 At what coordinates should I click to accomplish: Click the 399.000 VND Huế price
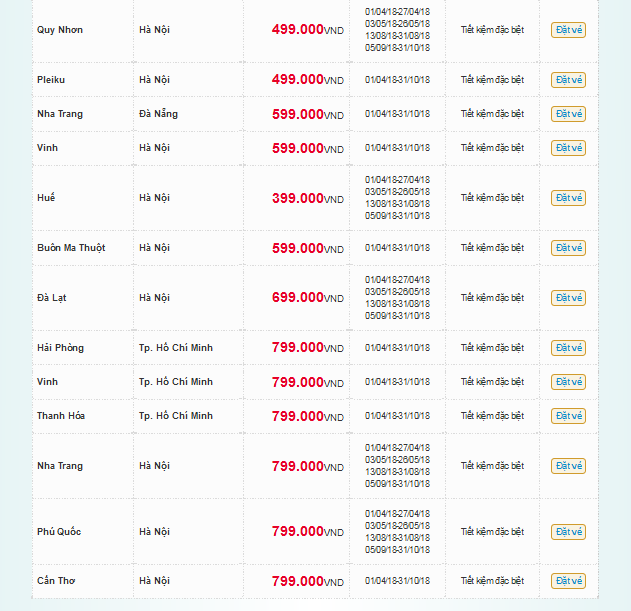[298, 198]
